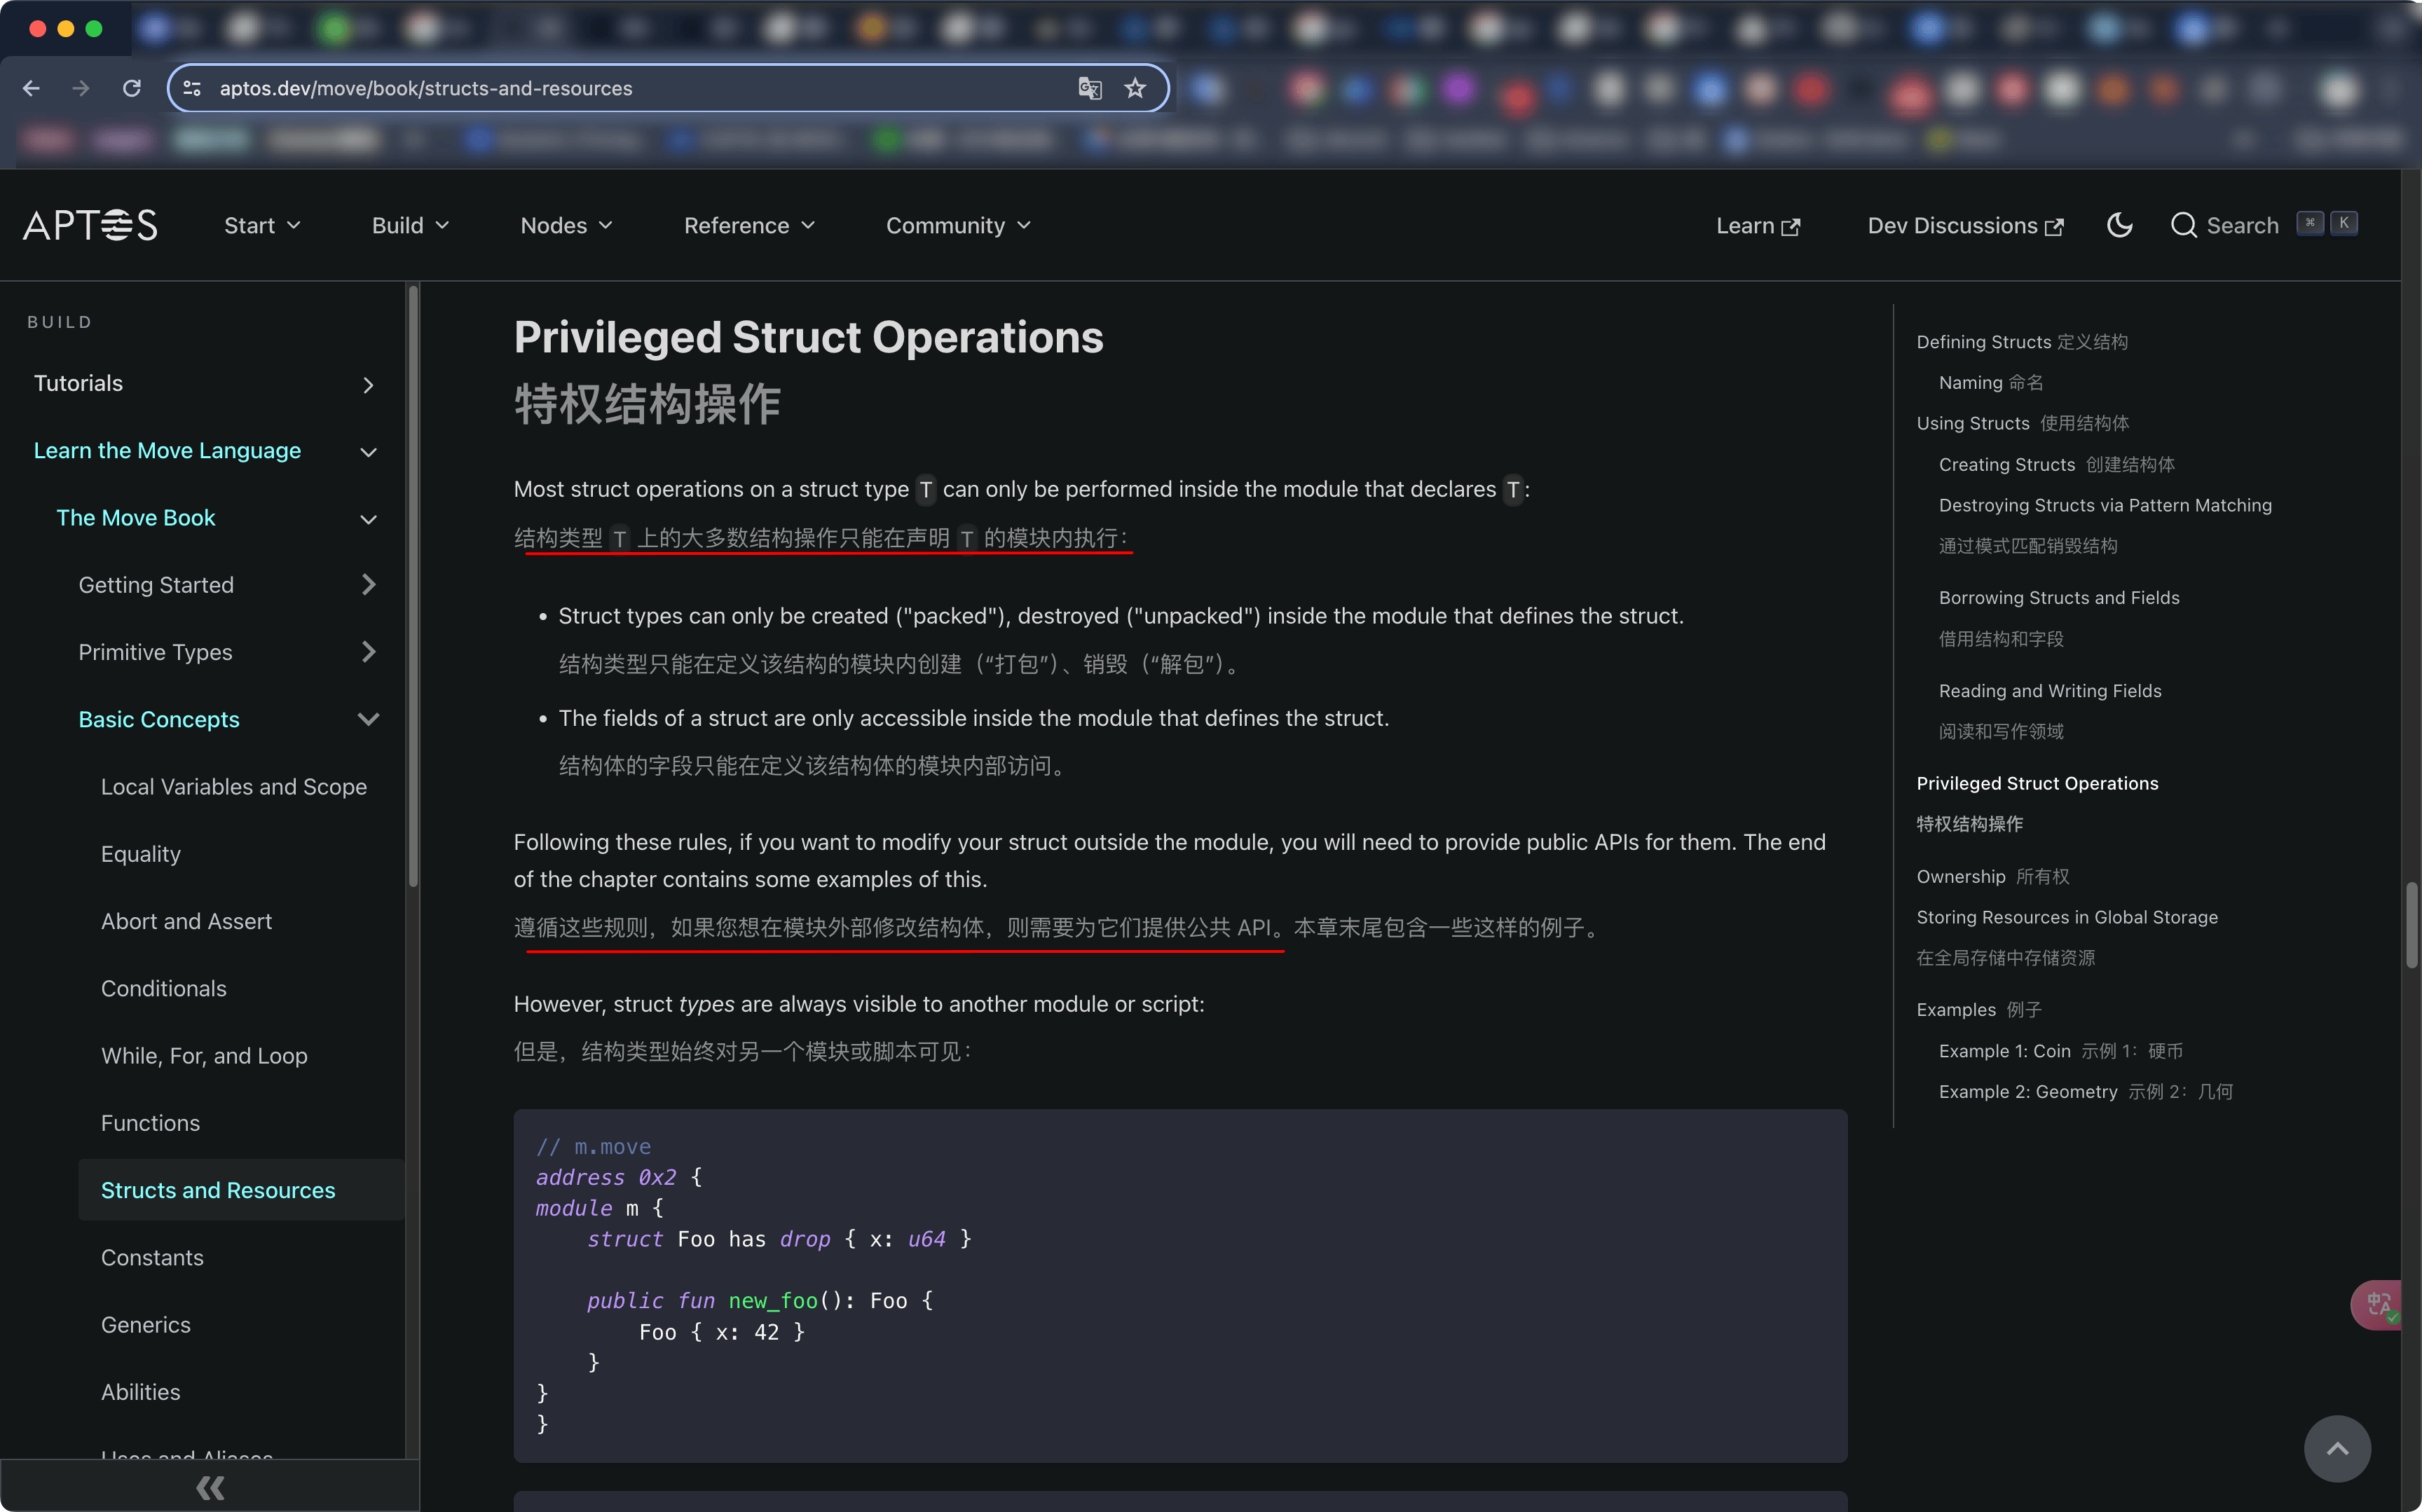This screenshot has height=1512, width=2422.
Task: Jump to Example 2: Geometry
Action: [2085, 1091]
